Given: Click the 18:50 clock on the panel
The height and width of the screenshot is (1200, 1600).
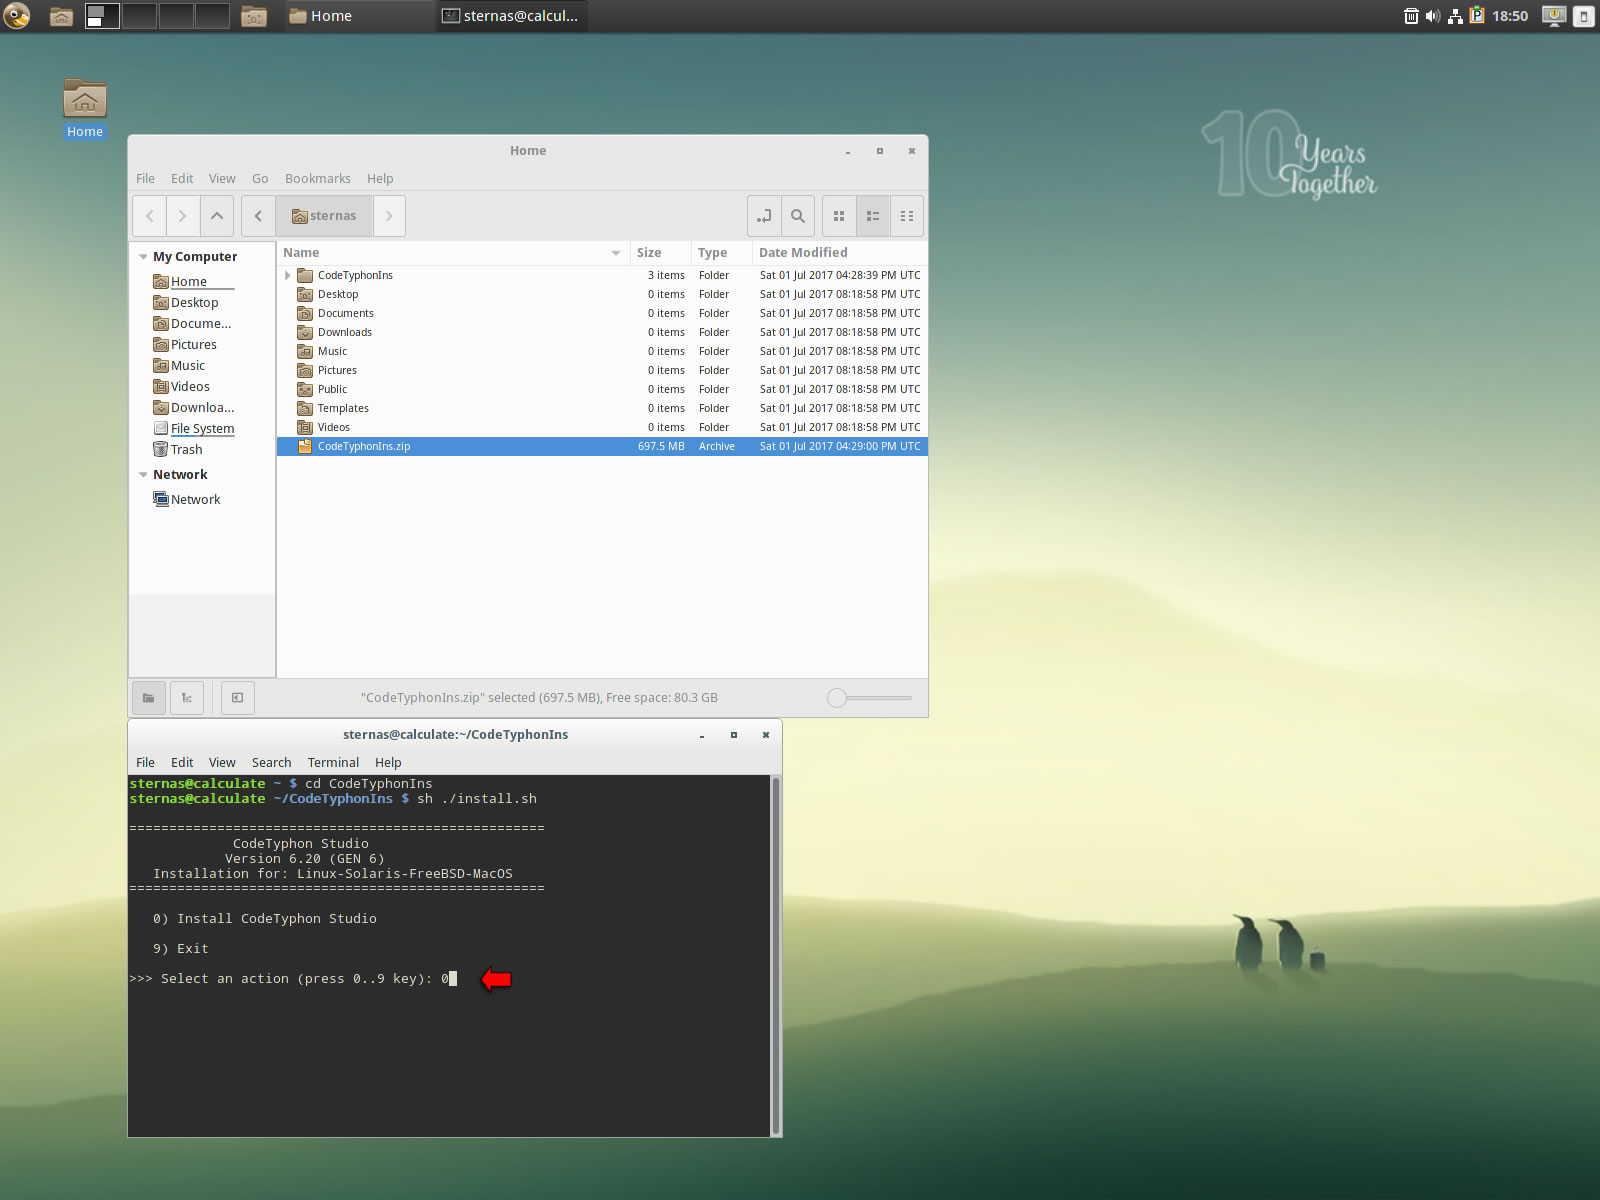Looking at the screenshot, I should point(1510,16).
